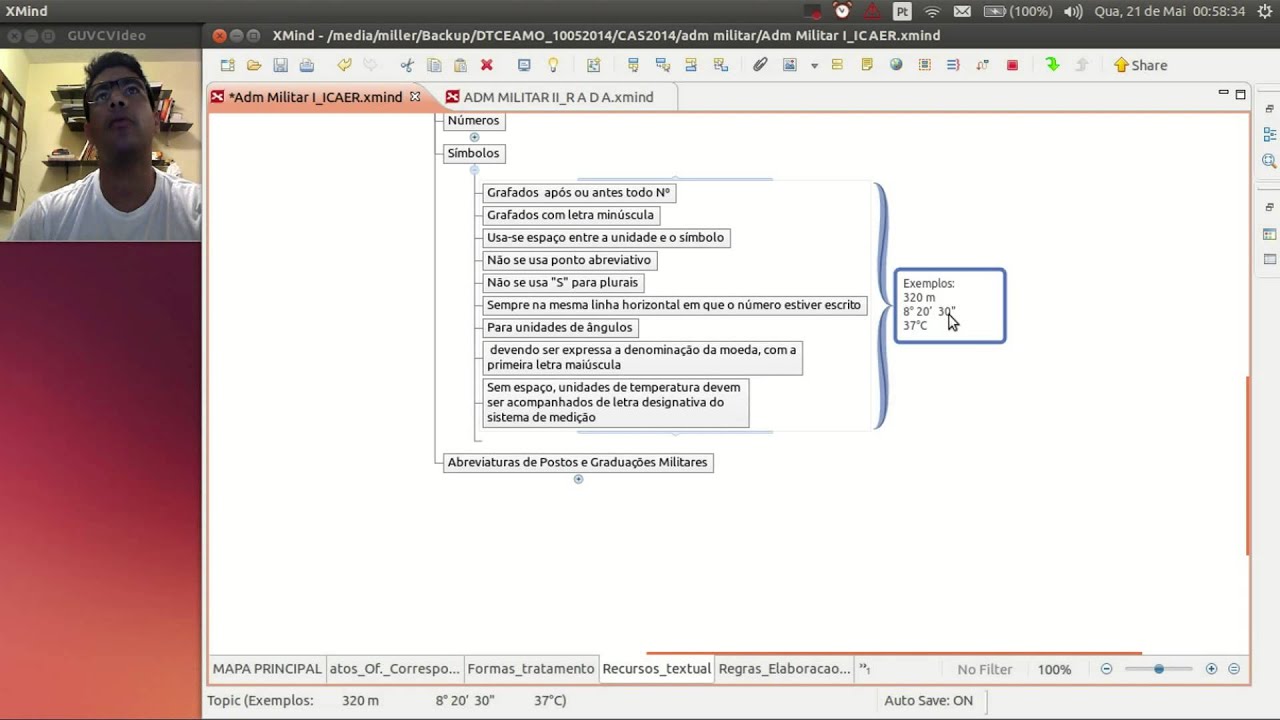The image size is (1280, 720).
Task: Add a boundary with the boundary icon
Action: (x=924, y=65)
